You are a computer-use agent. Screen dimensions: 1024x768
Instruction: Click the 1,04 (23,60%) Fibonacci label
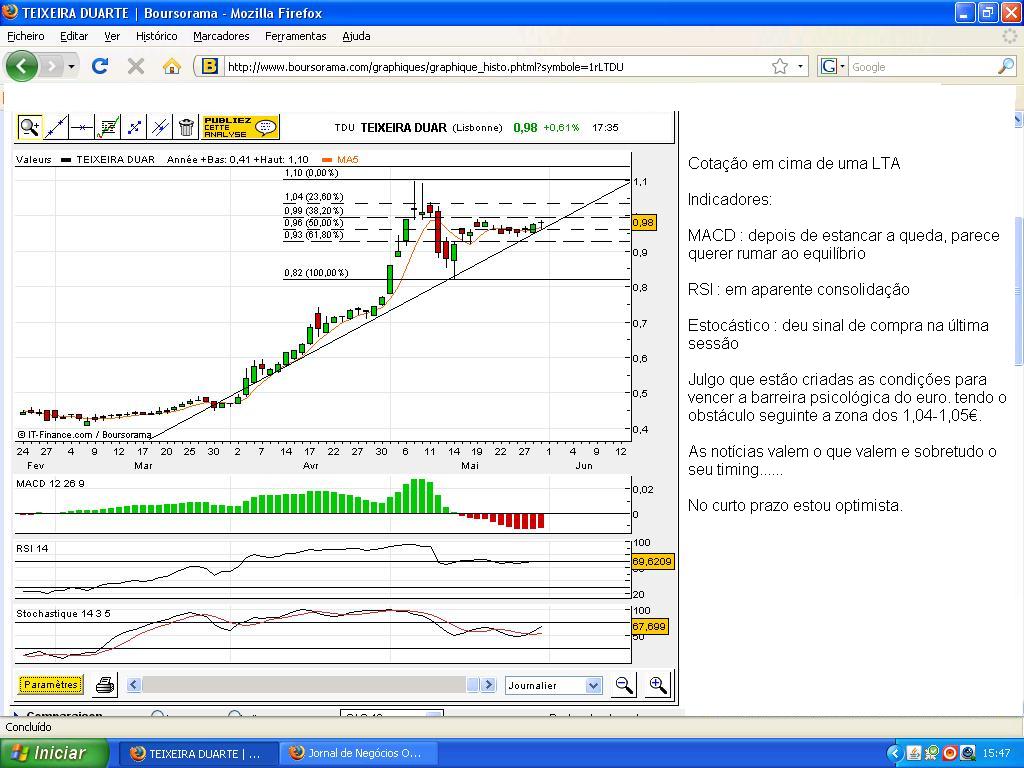pos(313,197)
